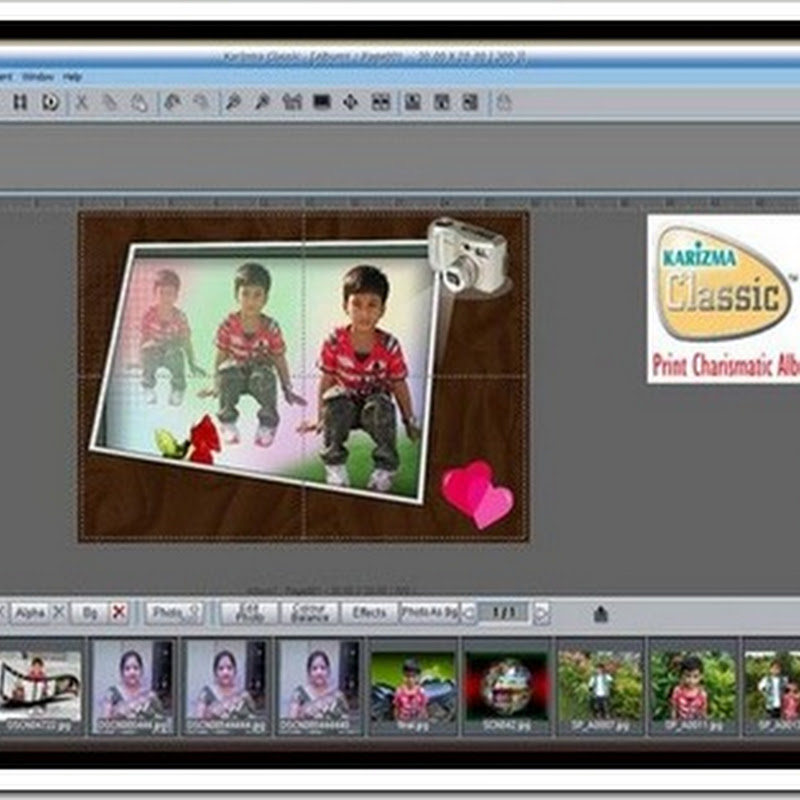800x800 pixels.
Task: Select the camera clipart on album page
Action: point(467,256)
